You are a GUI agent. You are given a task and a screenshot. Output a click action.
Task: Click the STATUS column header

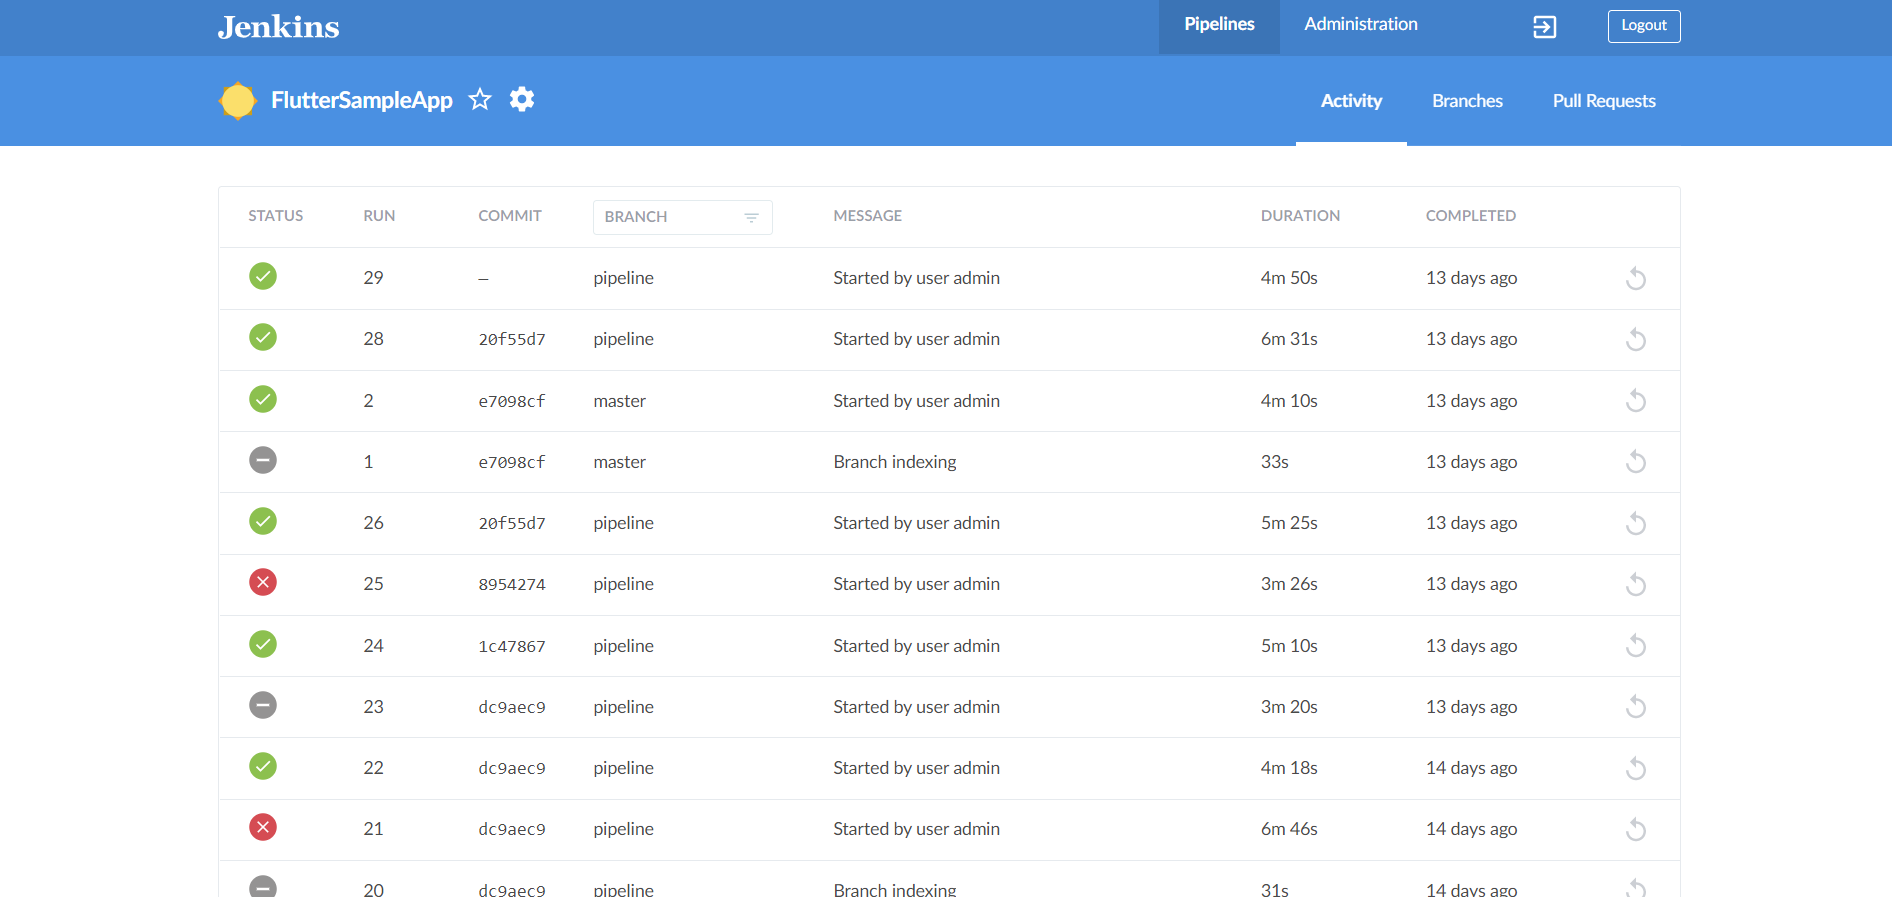pyautogui.click(x=276, y=216)
